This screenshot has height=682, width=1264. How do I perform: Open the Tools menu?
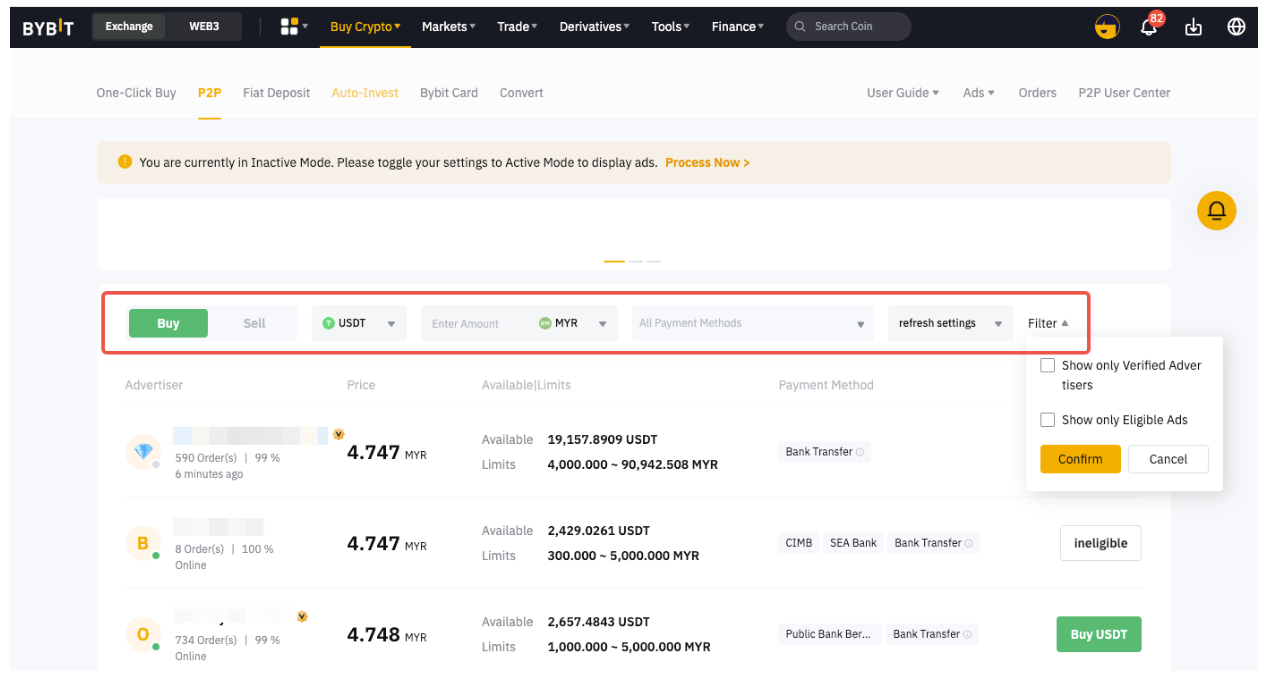pos(671,27)
